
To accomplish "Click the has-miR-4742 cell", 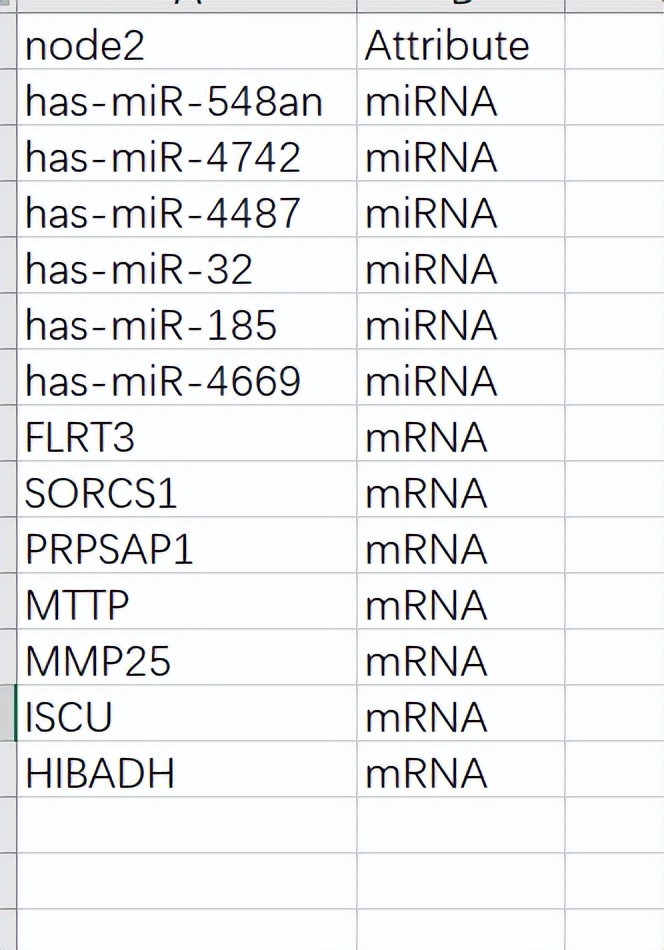I will (x=186, y=158).
